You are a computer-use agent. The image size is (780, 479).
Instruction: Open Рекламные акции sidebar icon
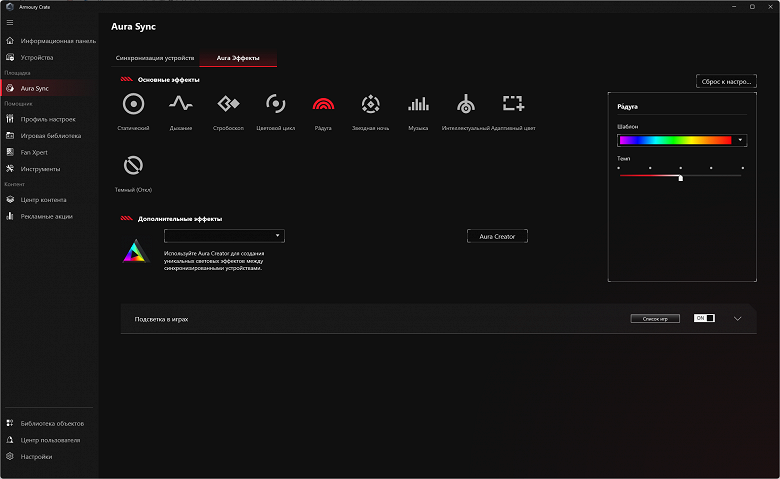tap(10, 216)
